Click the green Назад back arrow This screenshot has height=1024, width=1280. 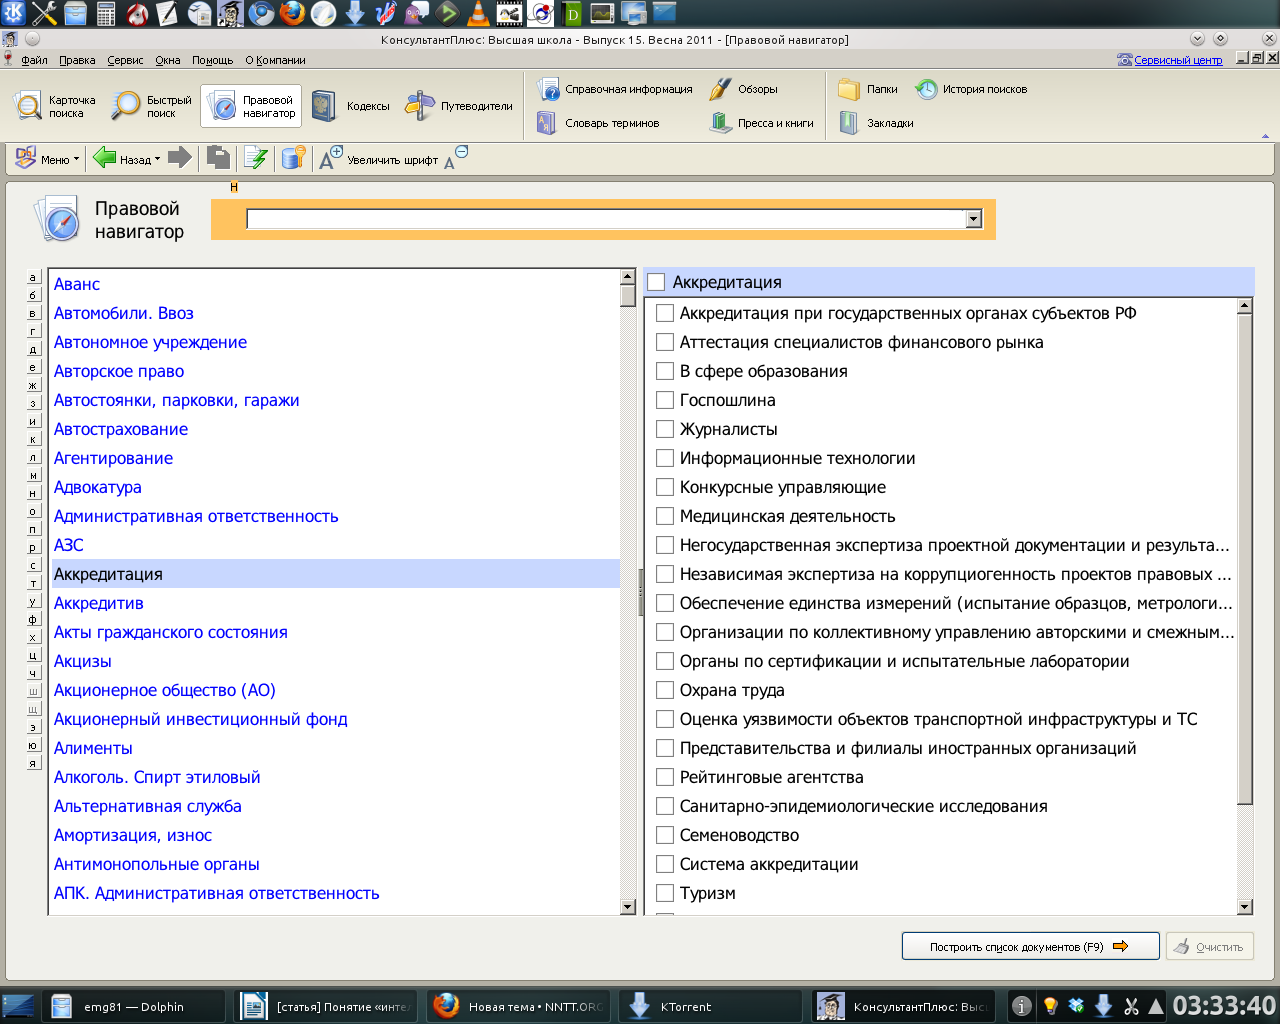pyautogui.click(x=104, y=158)
